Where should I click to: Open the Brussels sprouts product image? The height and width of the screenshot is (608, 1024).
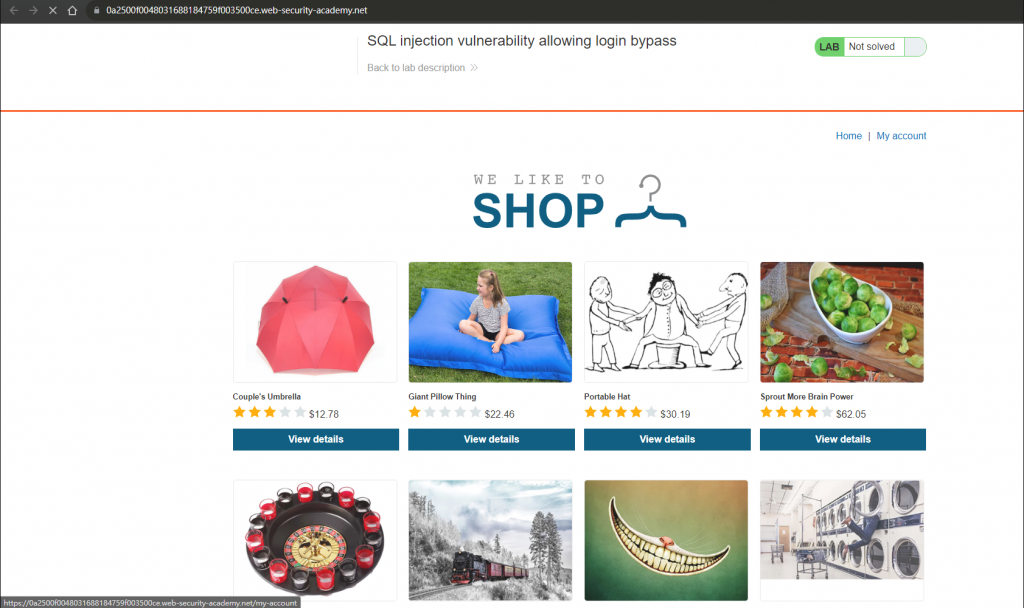842,322
